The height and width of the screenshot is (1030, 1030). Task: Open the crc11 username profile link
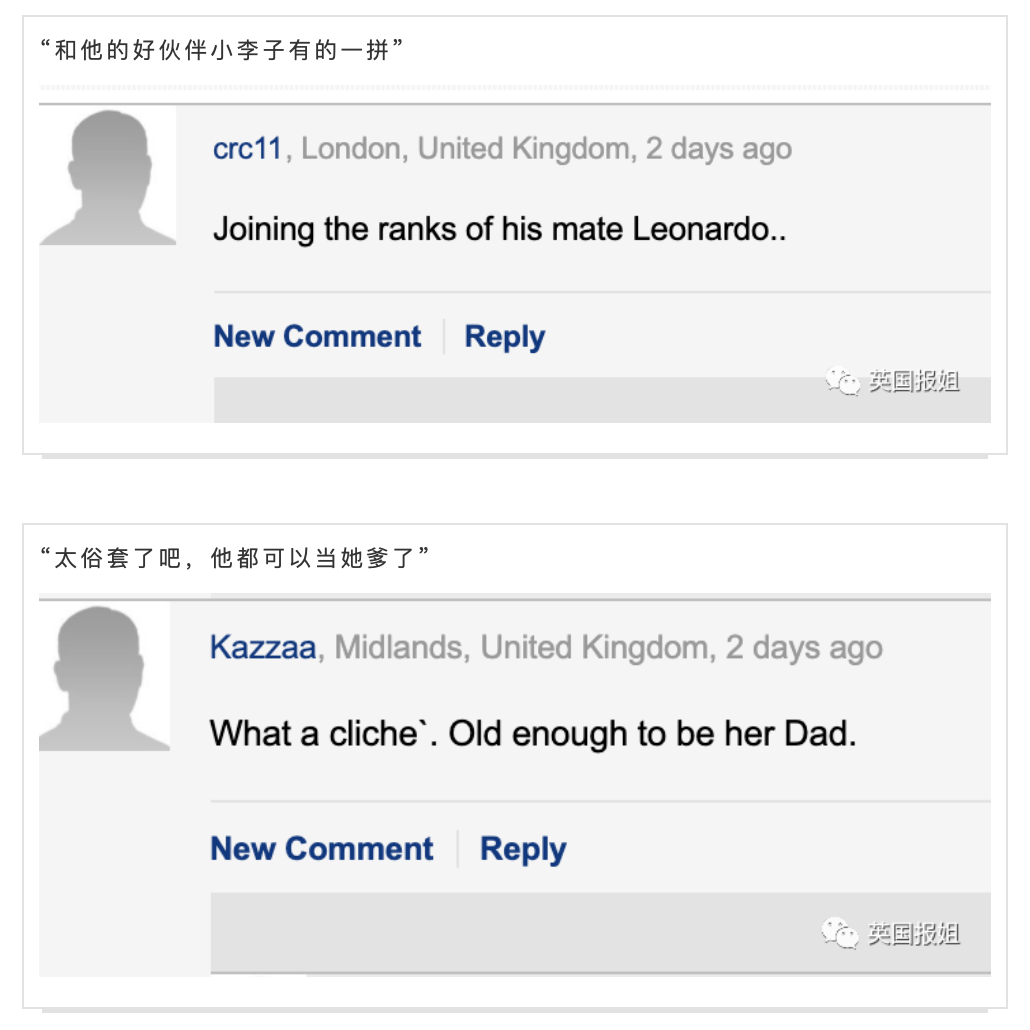[248, 149]
